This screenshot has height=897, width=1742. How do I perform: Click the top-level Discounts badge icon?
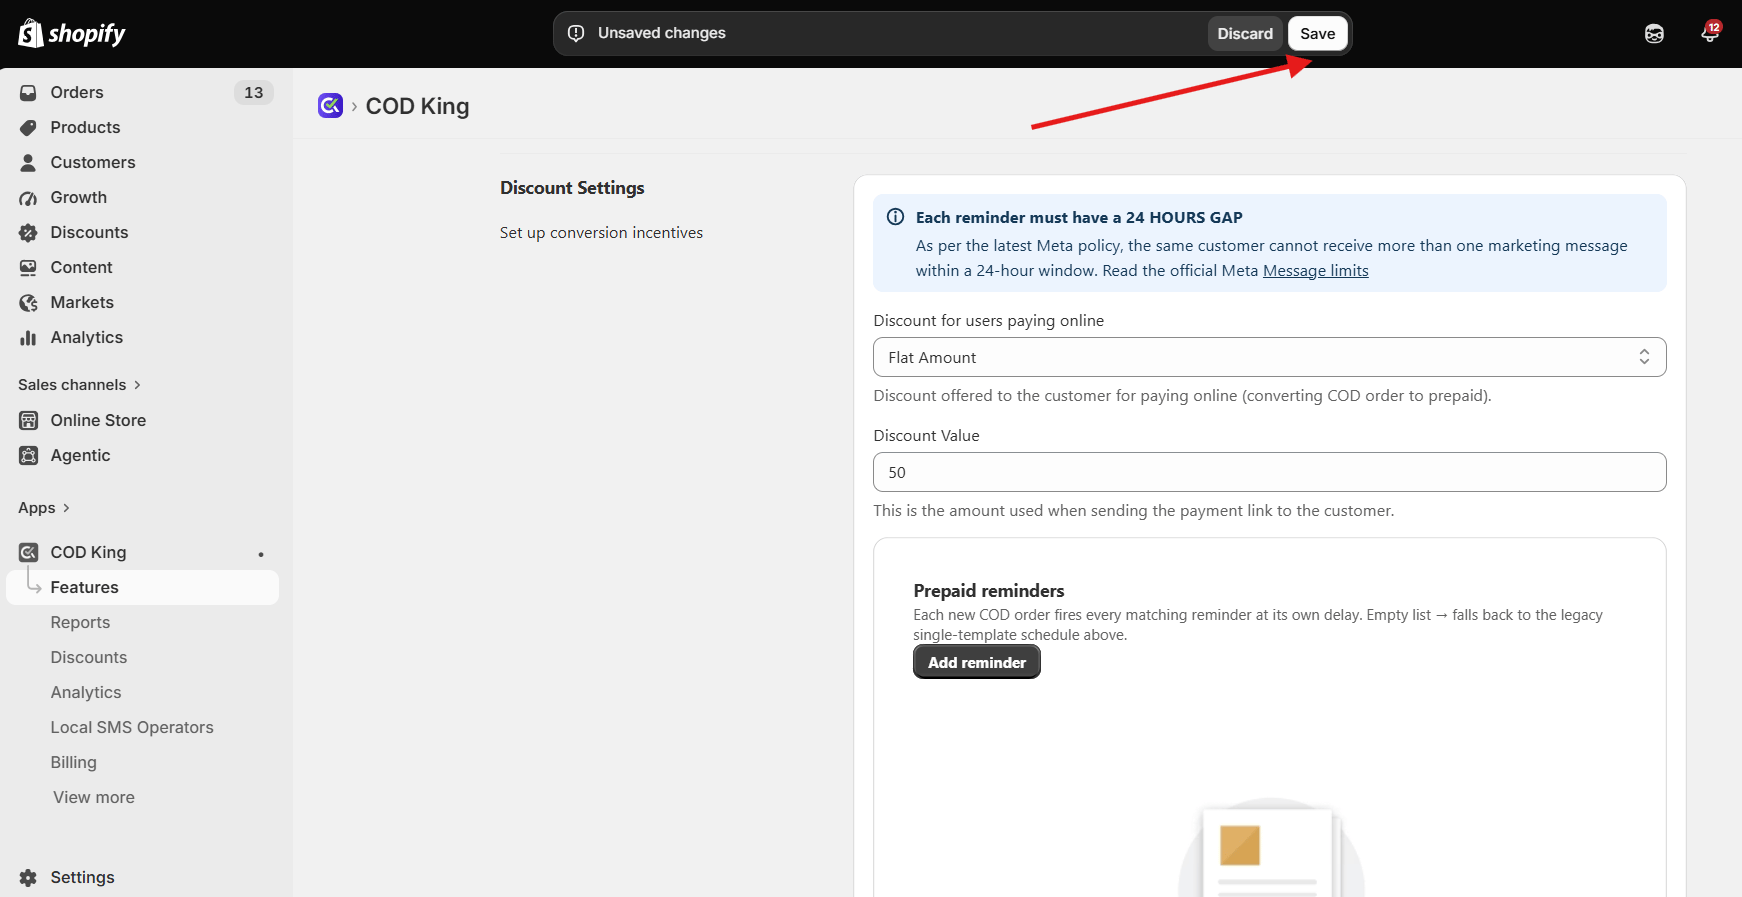28,232
